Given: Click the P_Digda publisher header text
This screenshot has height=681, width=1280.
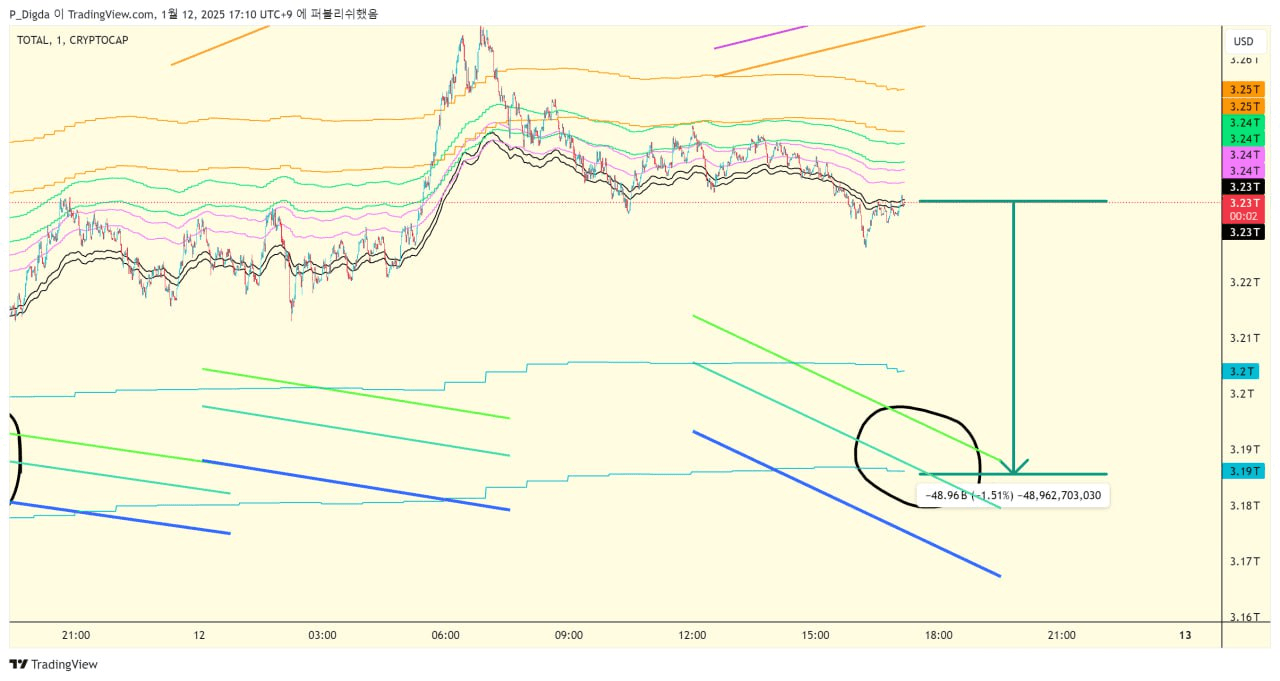Looking at the screenshot, I should pos(194,14).
